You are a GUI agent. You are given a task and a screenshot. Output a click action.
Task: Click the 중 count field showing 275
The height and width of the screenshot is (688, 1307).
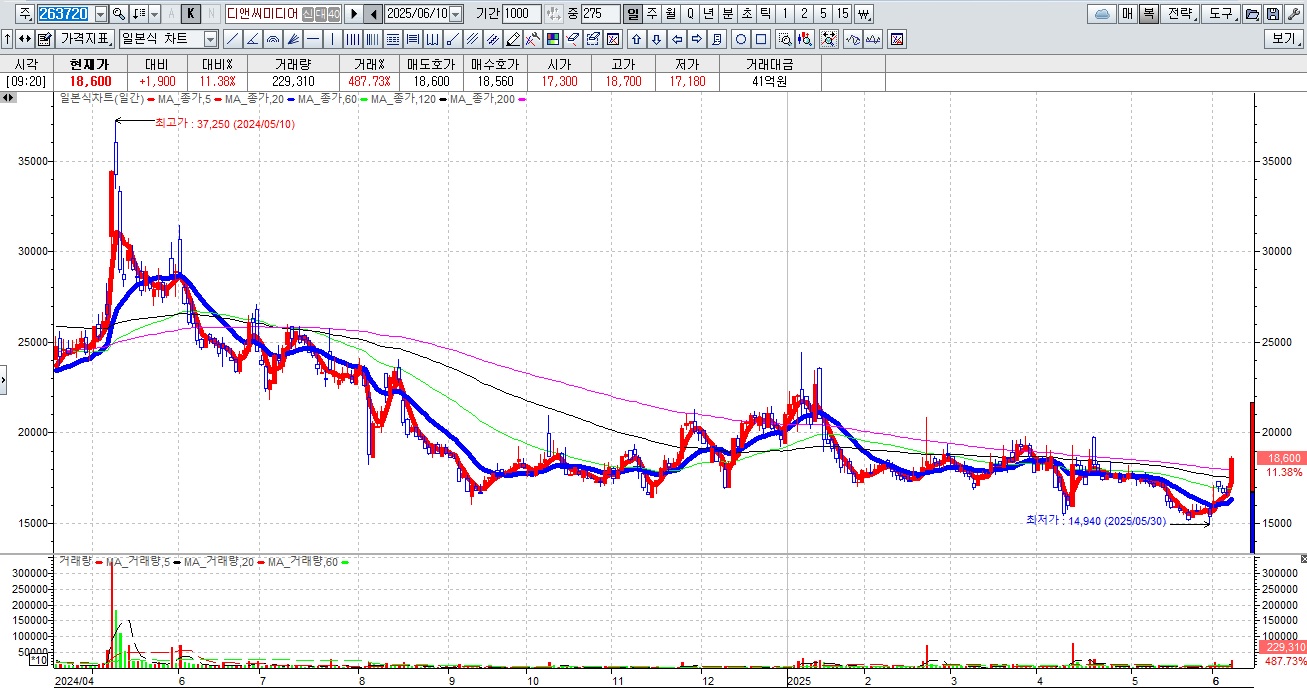coord(600,14)
